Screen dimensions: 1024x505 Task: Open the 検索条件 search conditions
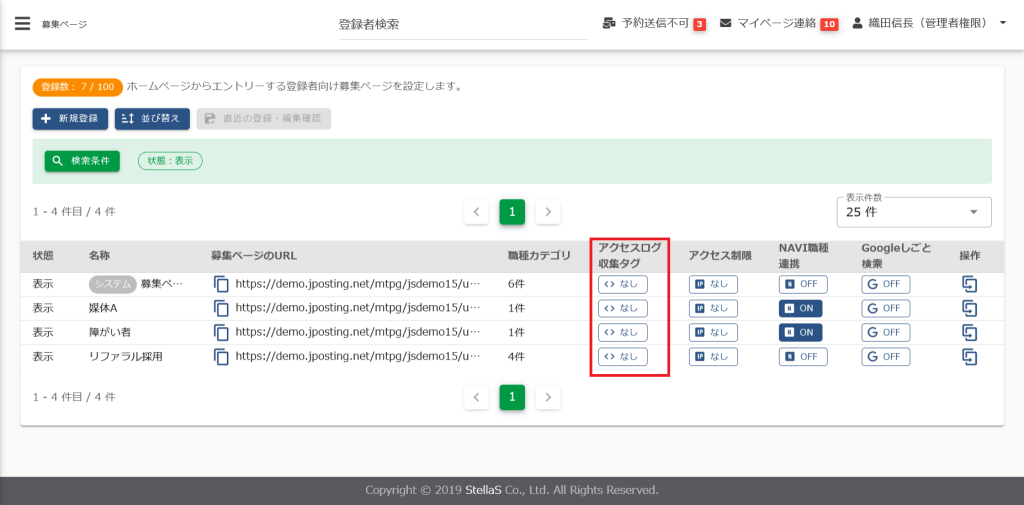pyautogui.click(x=82, y=160)
